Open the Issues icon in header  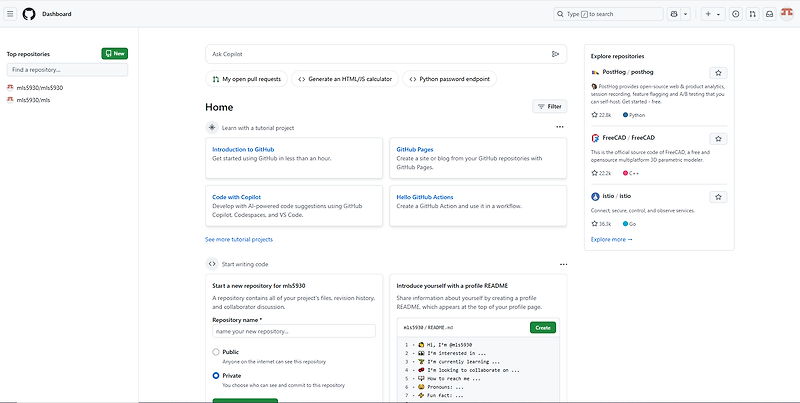coord(735,14)
